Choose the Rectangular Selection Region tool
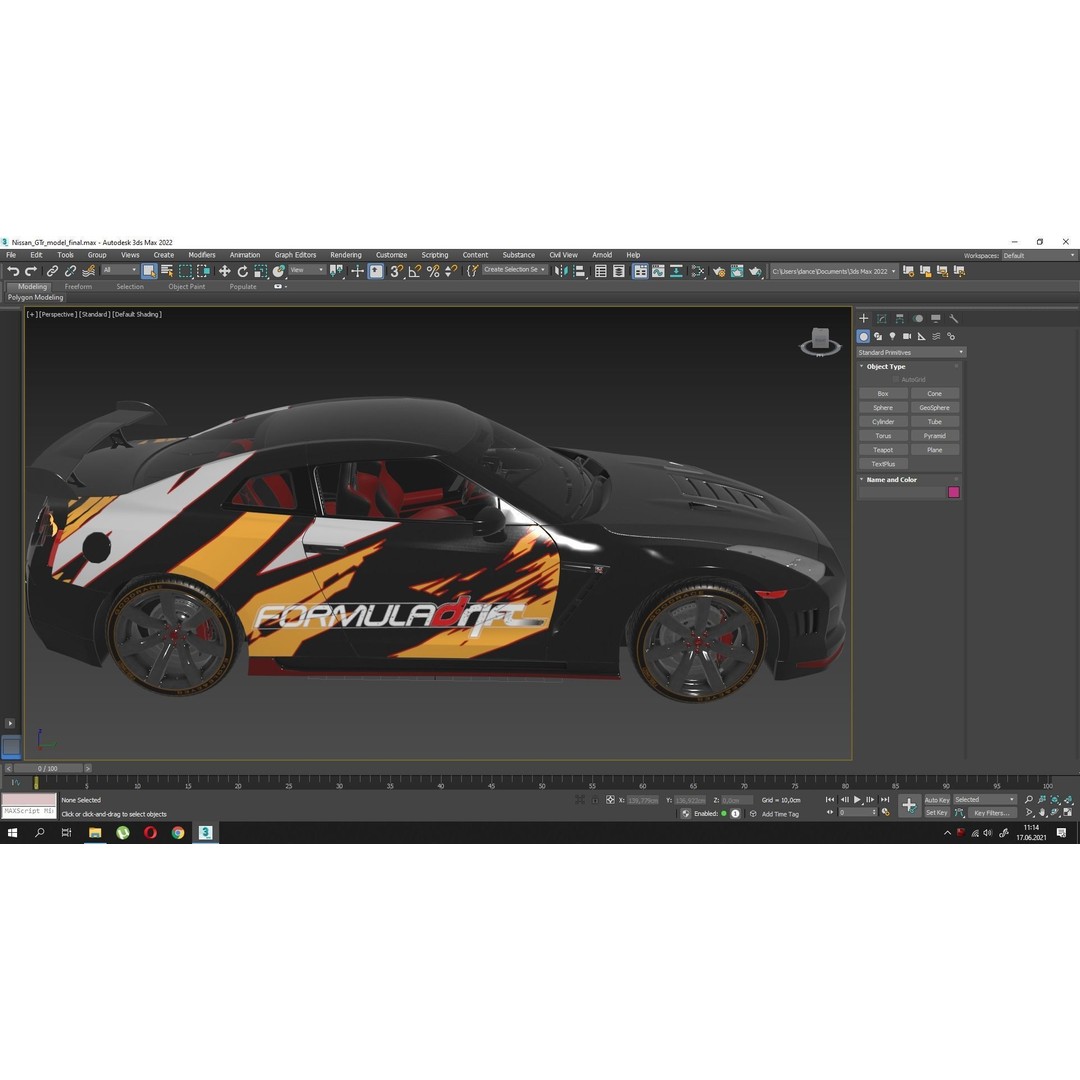 (x=185, y=271)
